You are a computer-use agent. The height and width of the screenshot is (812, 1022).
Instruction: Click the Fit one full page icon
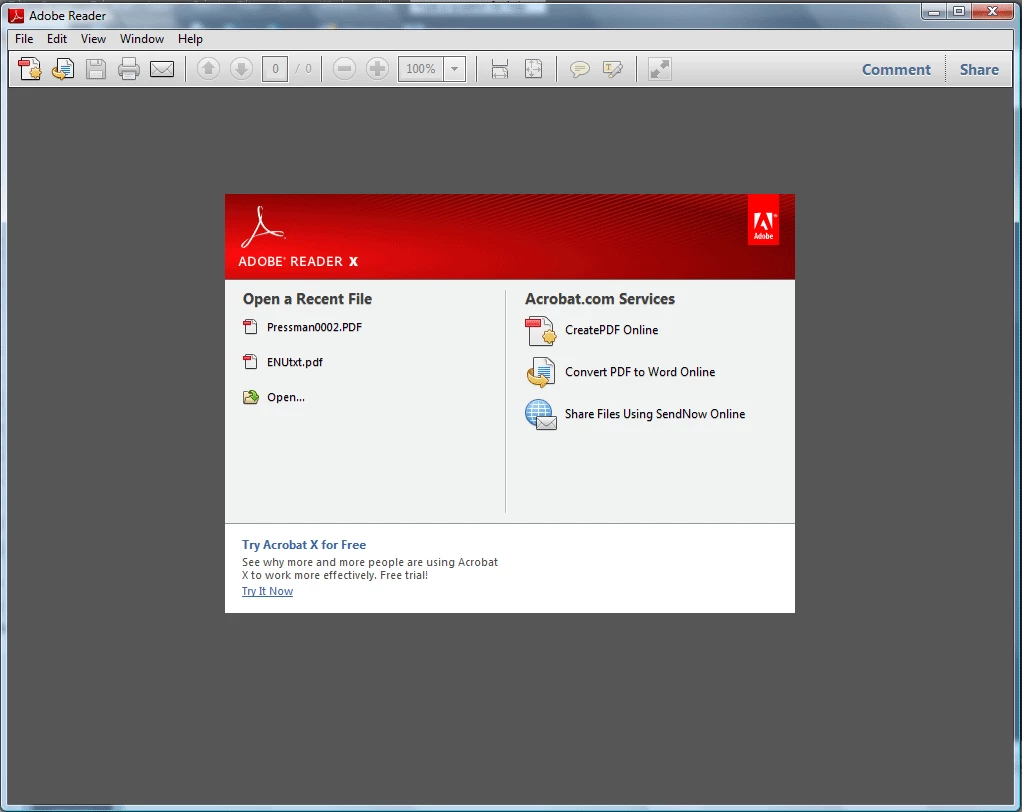pyautogui.click(x=533, y=69)
